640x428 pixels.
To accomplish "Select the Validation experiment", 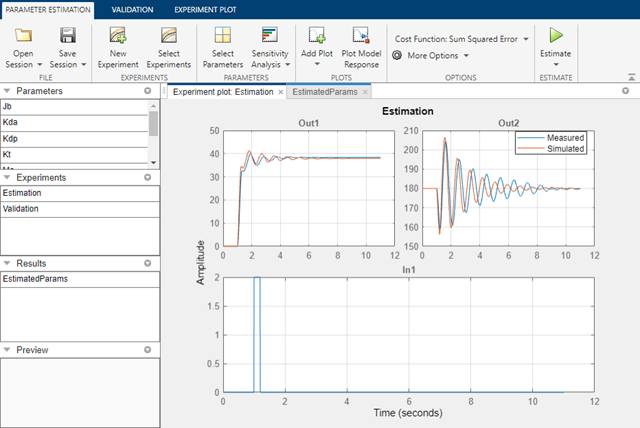I will pyautogui.click(x=80, y=209).
